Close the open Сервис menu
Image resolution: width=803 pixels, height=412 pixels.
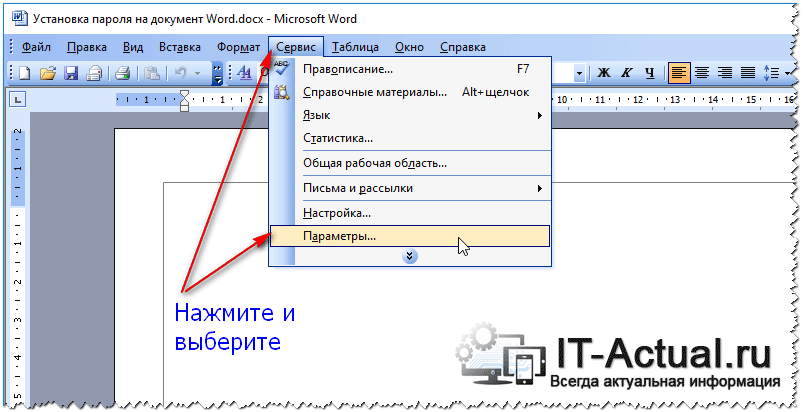click(x=296, y=47)
